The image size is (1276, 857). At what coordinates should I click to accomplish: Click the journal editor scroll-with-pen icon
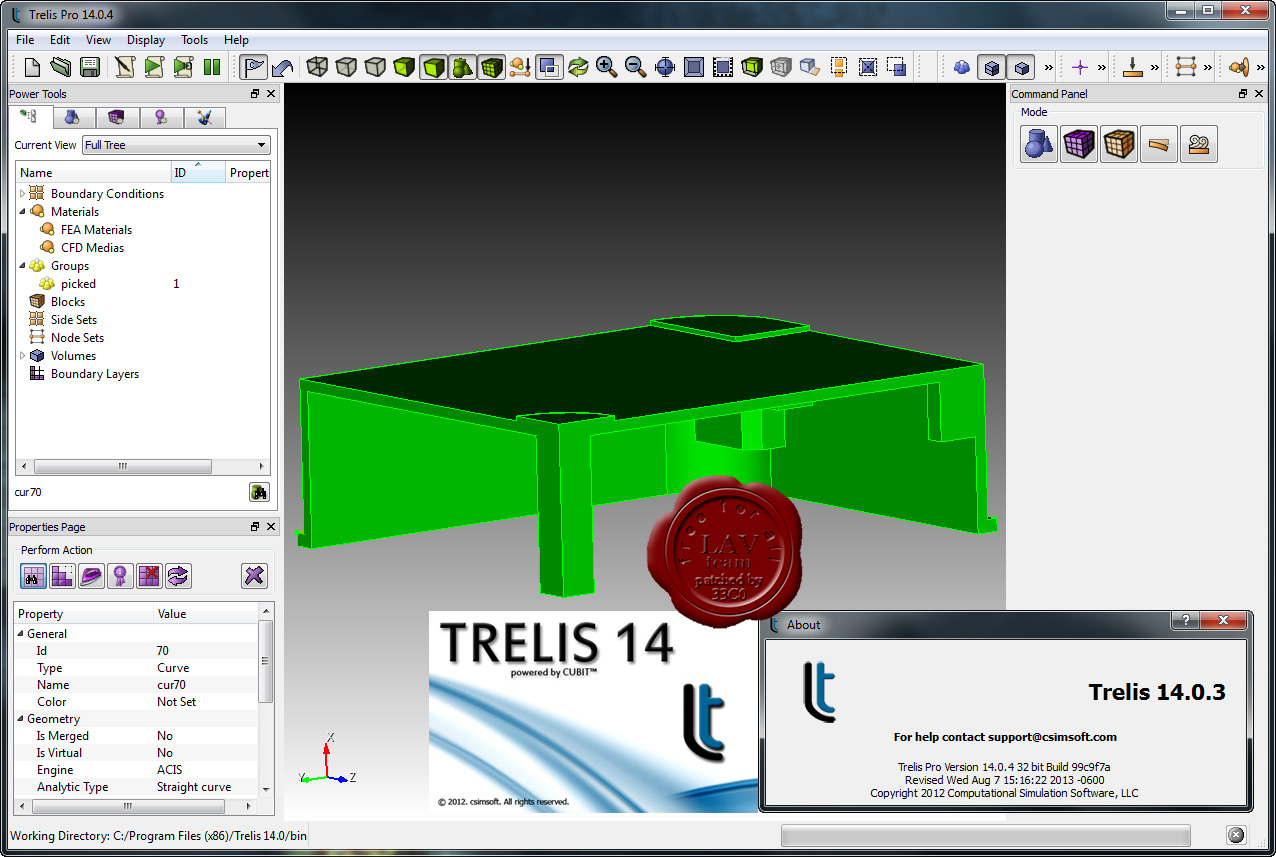point(124,67)
